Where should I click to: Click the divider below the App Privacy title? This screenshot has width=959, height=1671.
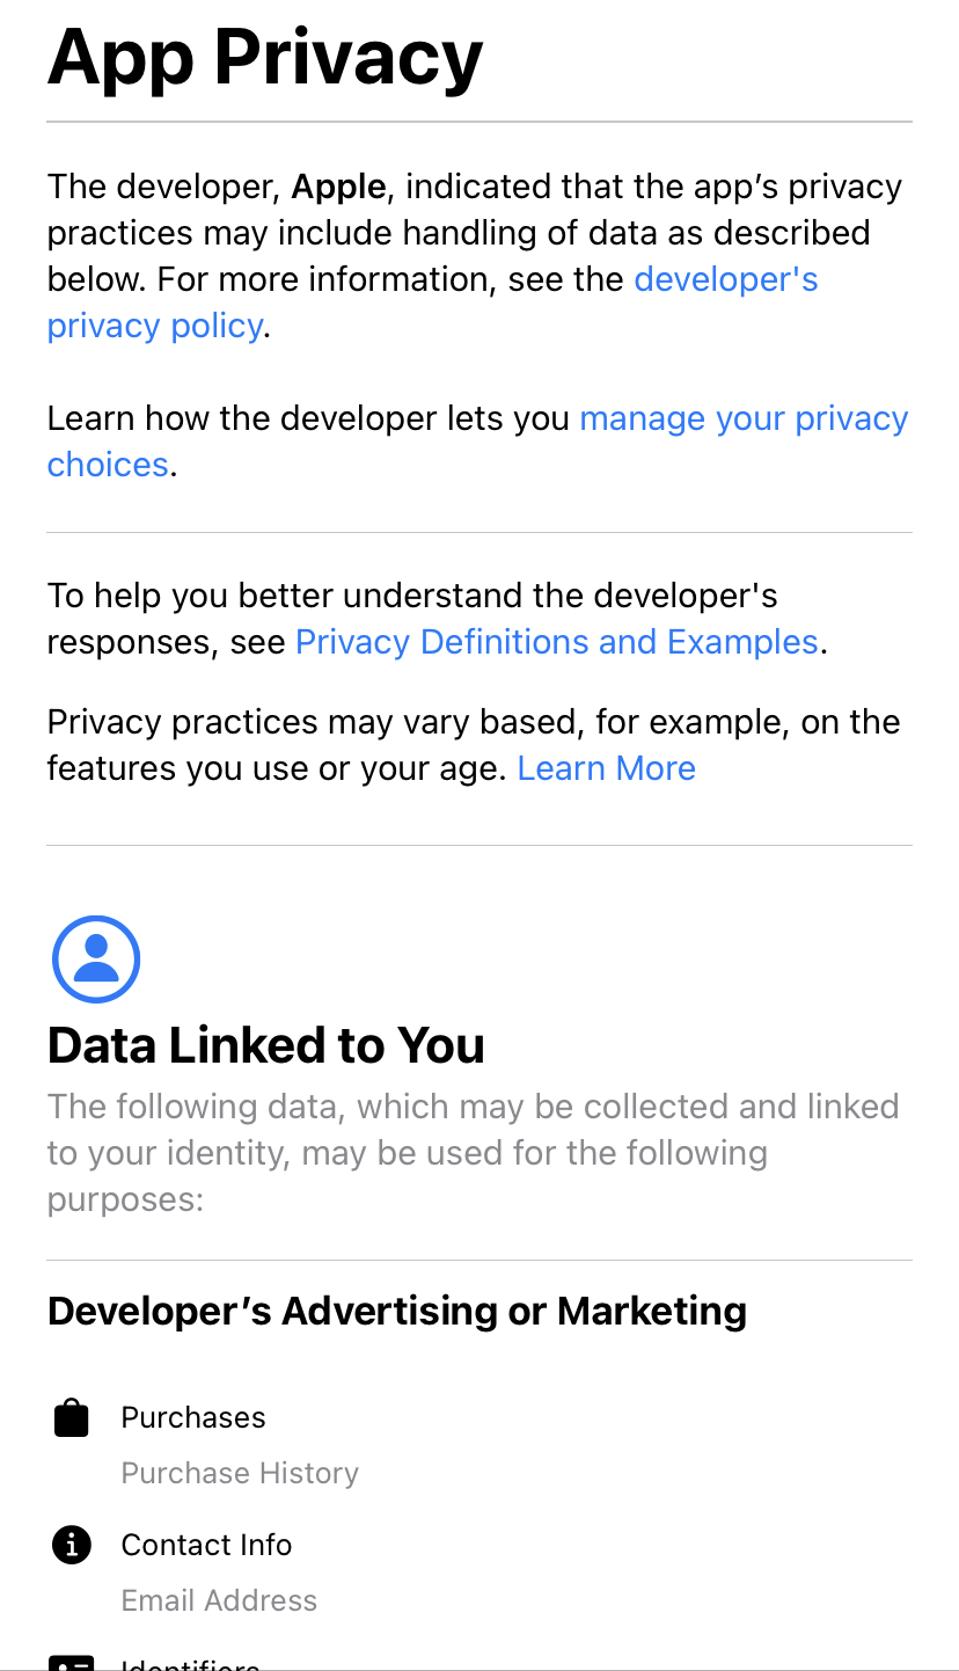(479, 122)
